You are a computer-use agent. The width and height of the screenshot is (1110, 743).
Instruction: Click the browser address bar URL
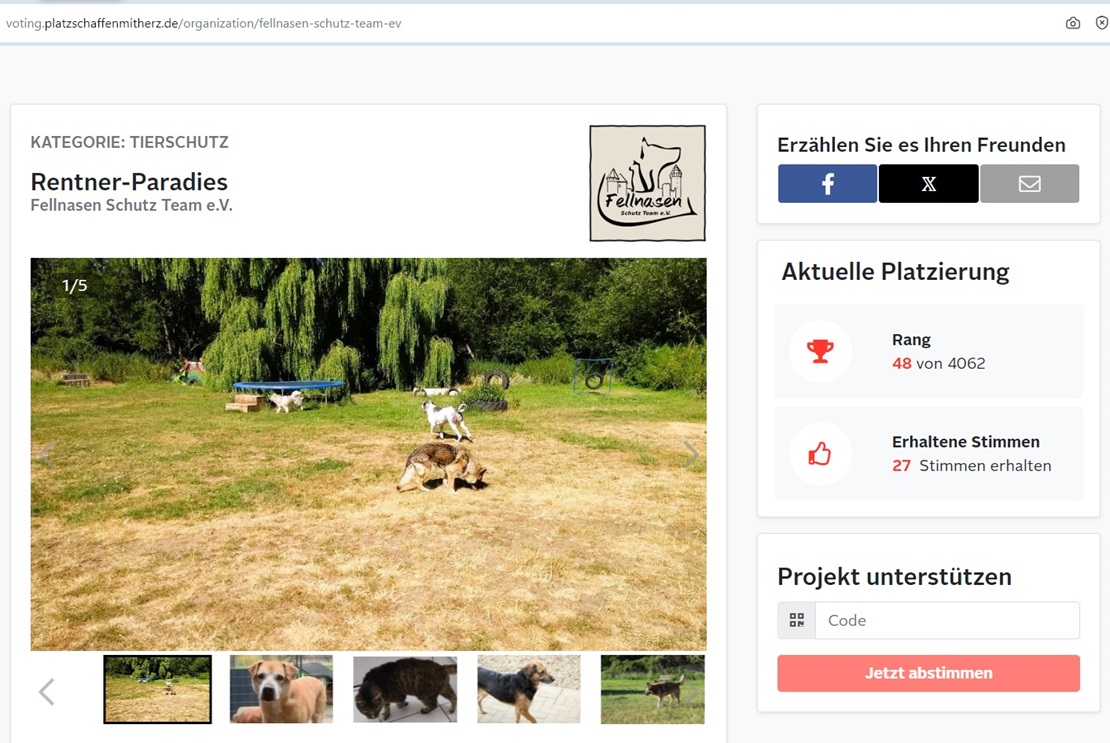(x=203, y=23)
